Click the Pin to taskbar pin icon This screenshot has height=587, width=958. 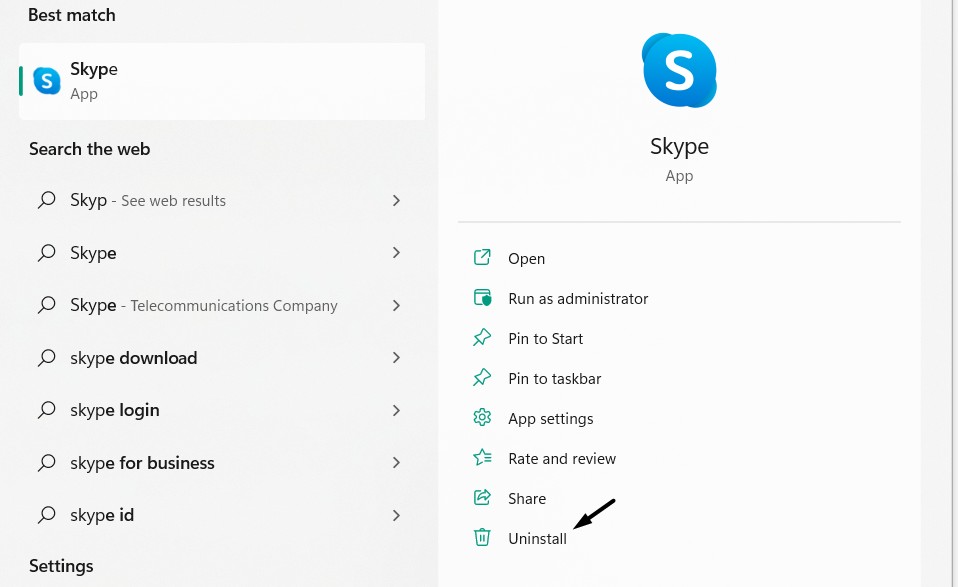click(482, 378)
